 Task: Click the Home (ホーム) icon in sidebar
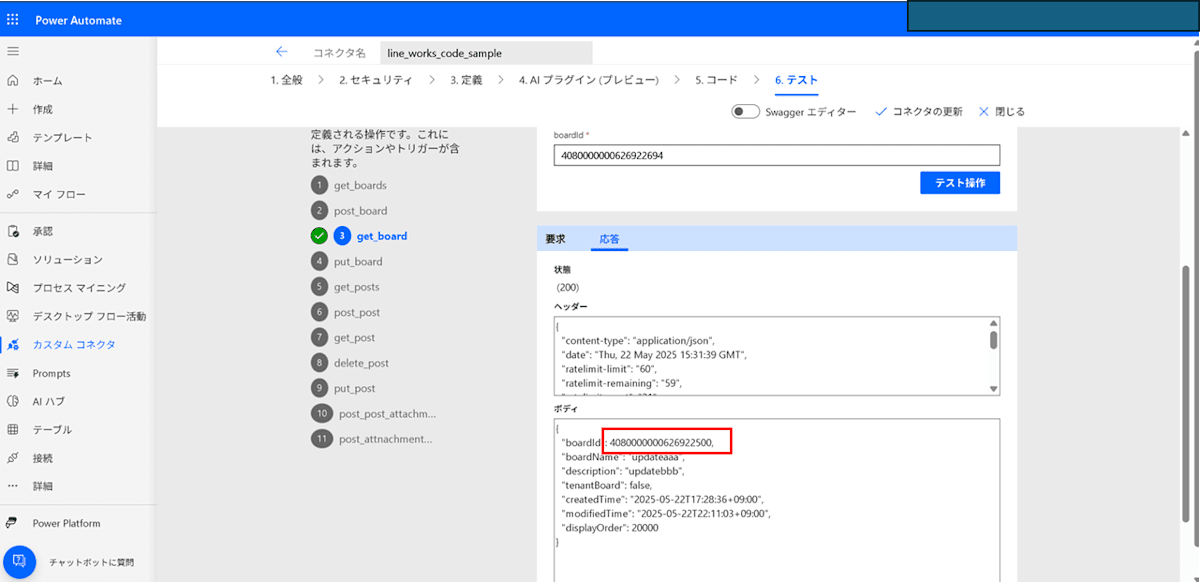point(12,81)
